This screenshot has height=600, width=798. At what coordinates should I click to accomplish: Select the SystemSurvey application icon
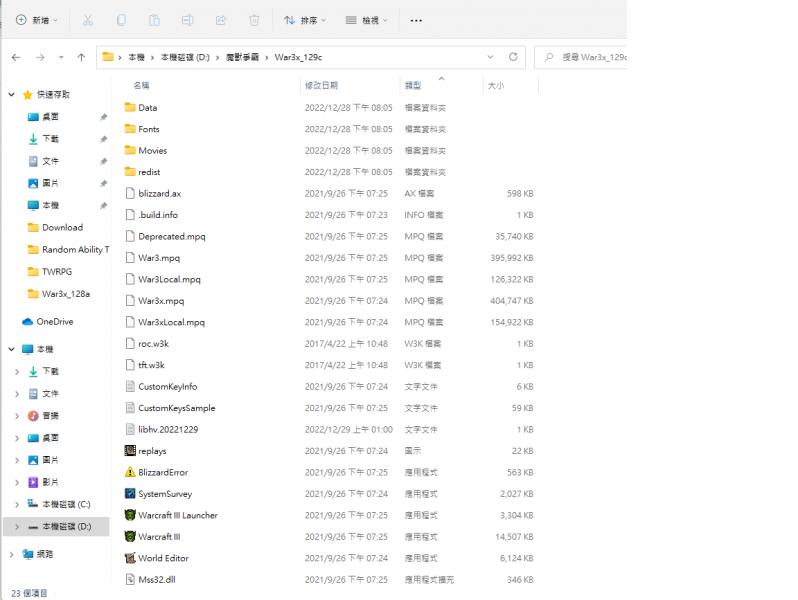pos(130,494)
